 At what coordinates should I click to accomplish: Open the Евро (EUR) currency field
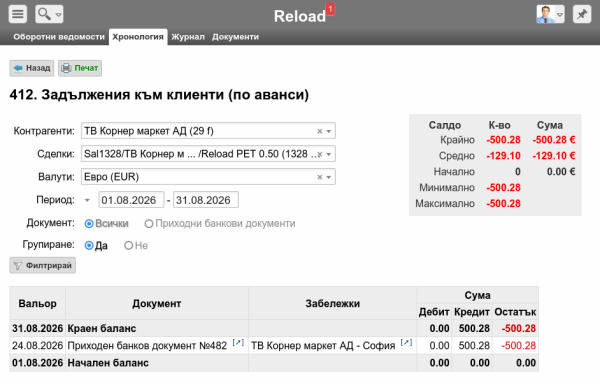click(x=208, y=177)
